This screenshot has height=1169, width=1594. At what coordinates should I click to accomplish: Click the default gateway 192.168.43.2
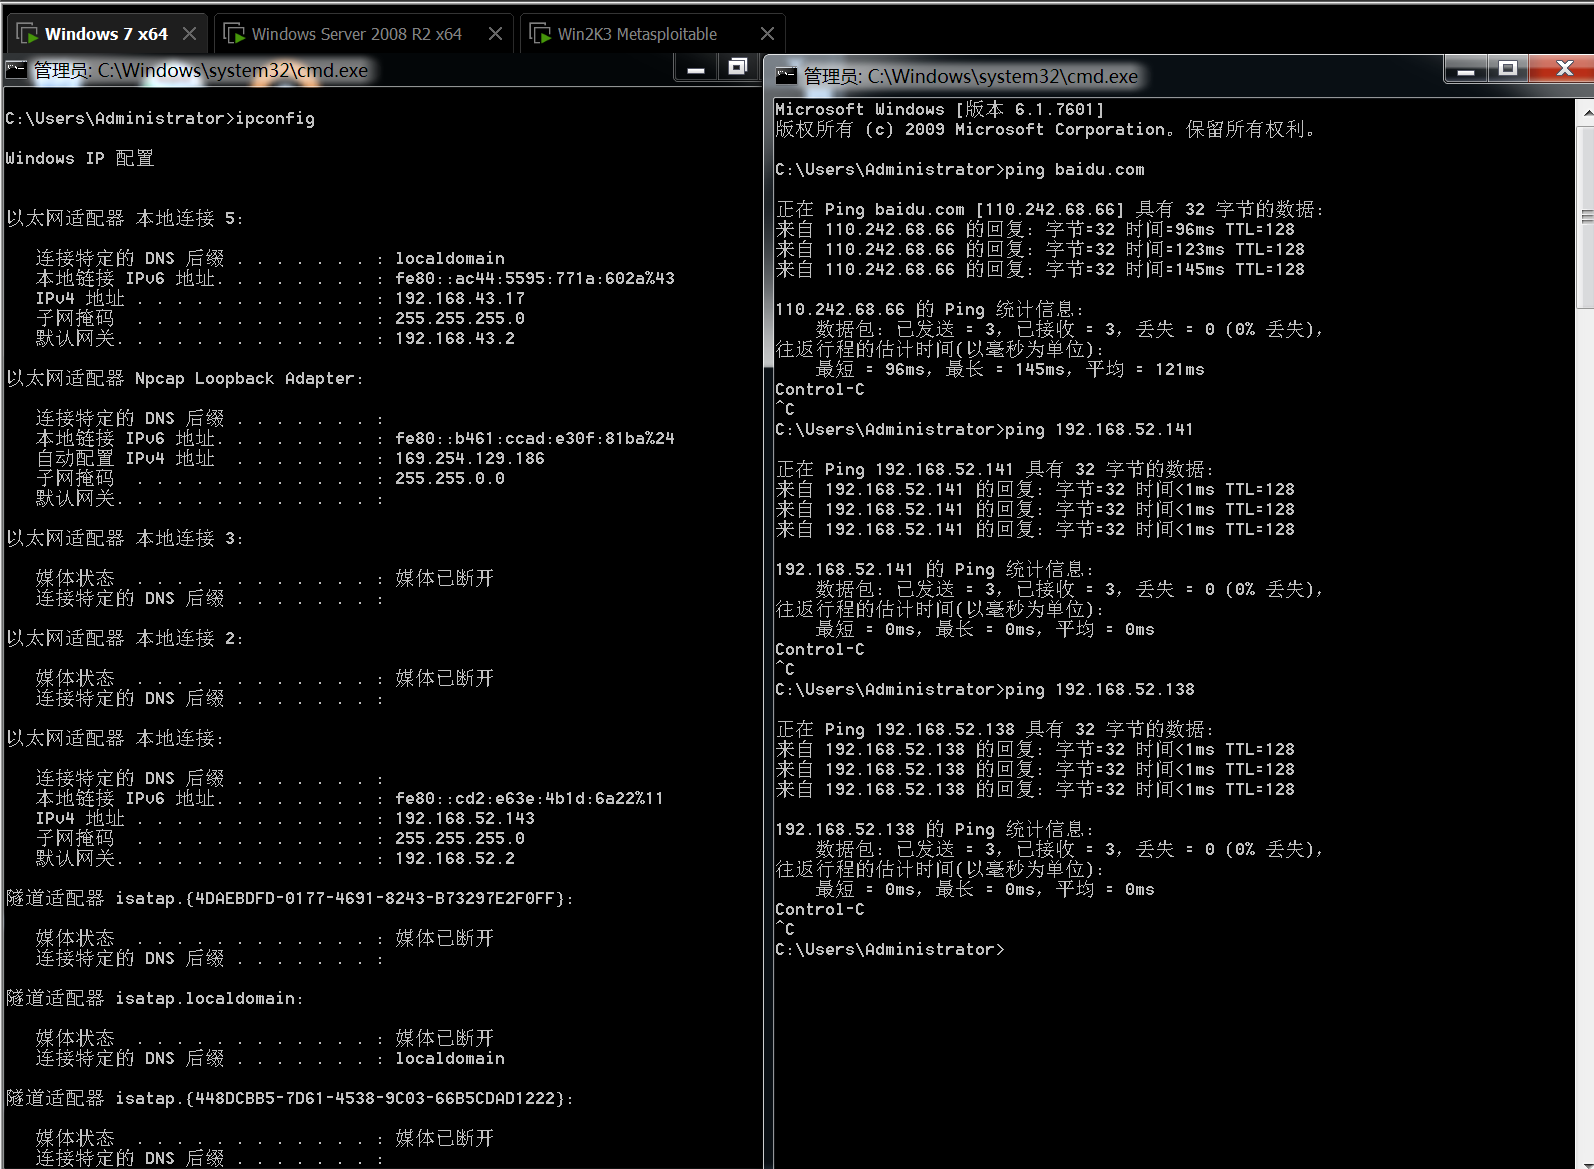[455, 339]
